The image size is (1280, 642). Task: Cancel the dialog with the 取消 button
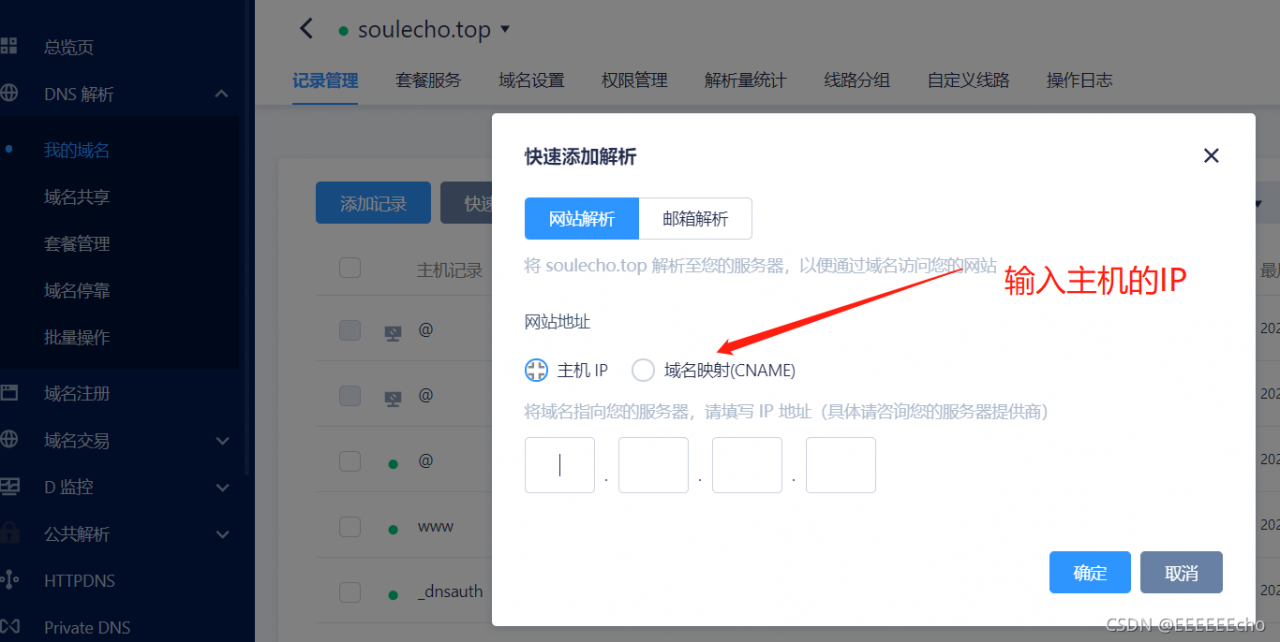[1181, 572]
